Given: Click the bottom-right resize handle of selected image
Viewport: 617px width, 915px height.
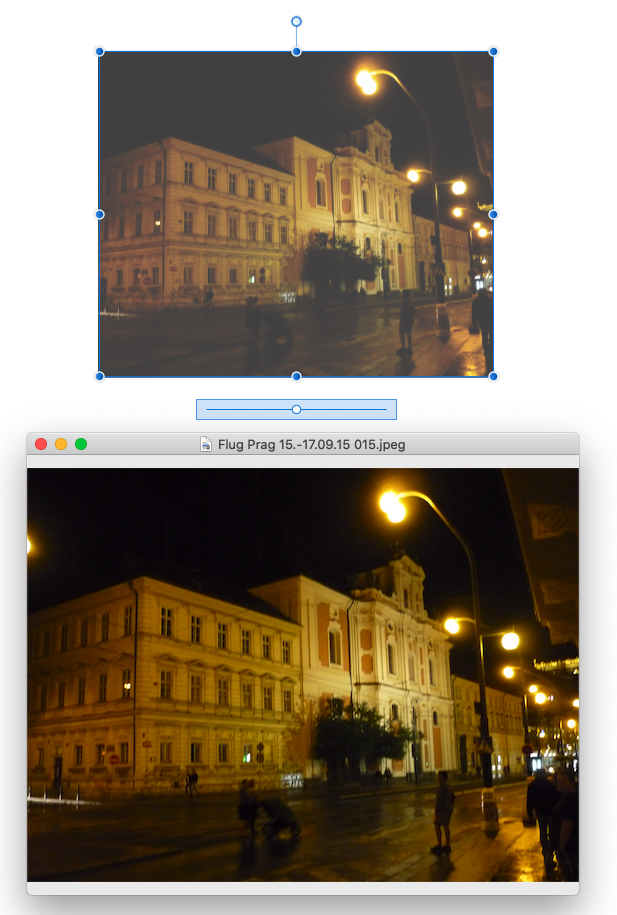Looking at the screenshot, I should pos(493,376).
